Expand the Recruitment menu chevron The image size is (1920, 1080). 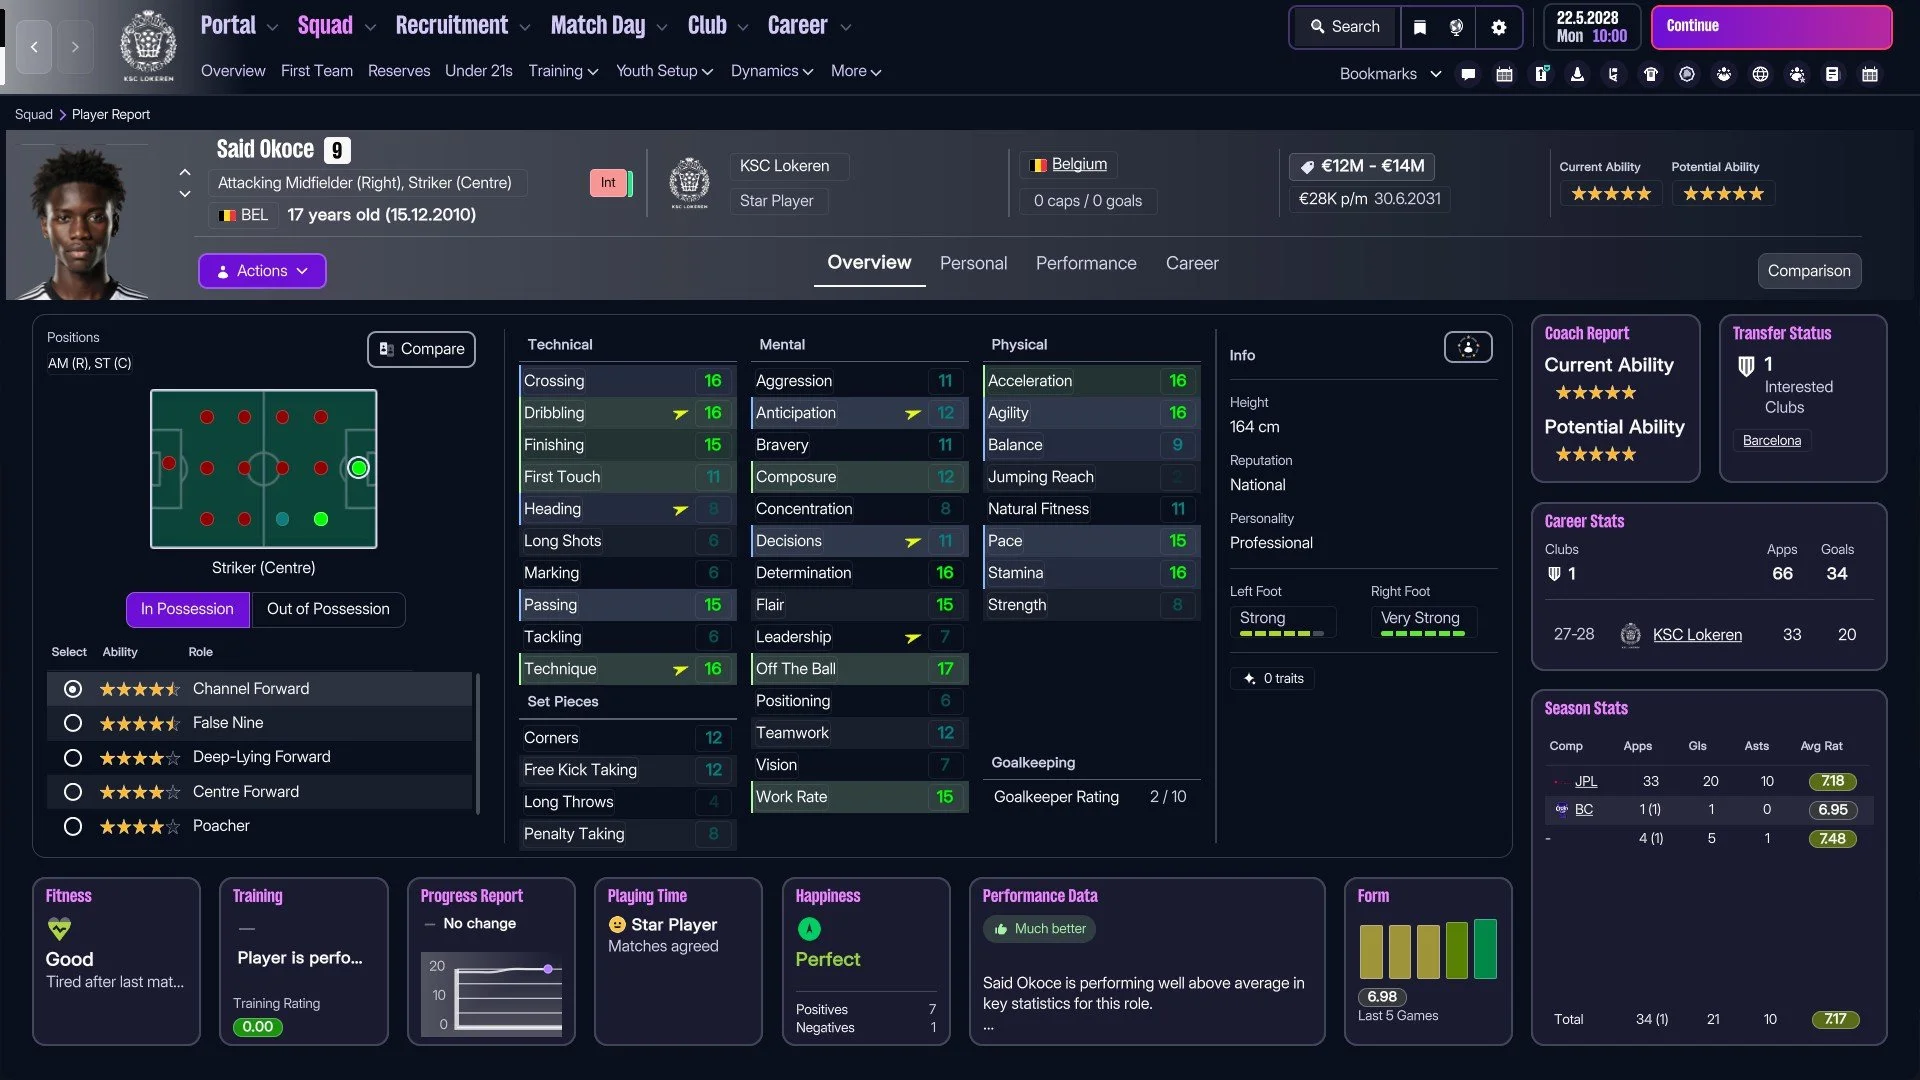click(525, 28)
